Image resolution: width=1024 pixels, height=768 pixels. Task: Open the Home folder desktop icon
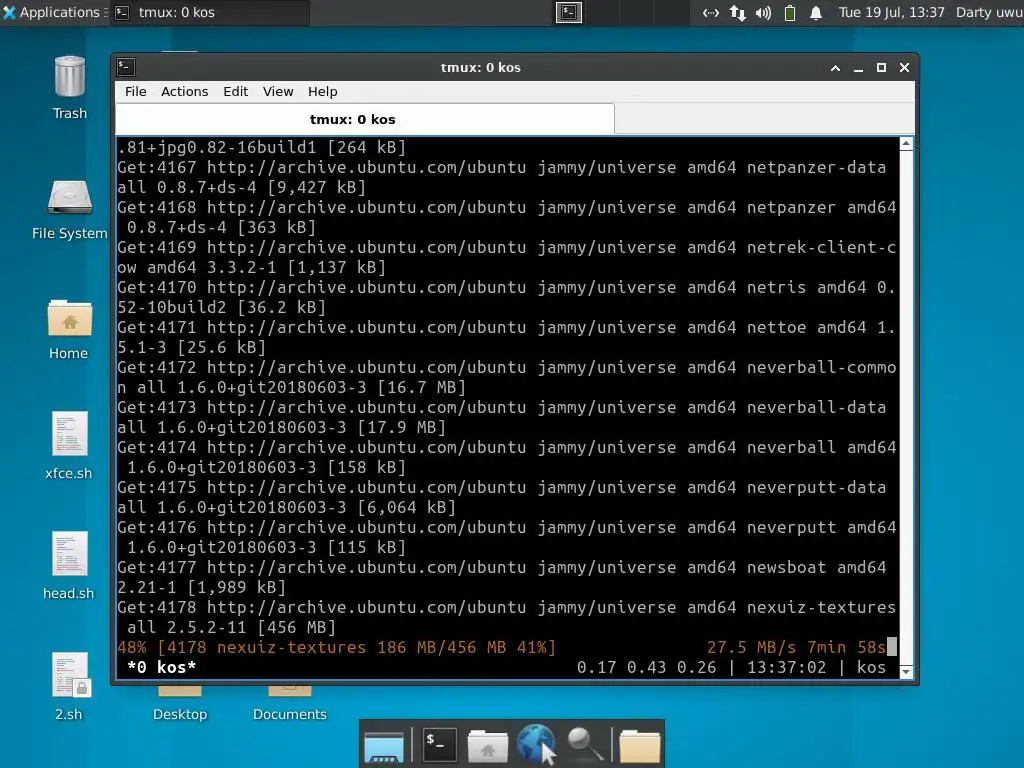coord(69,318)
